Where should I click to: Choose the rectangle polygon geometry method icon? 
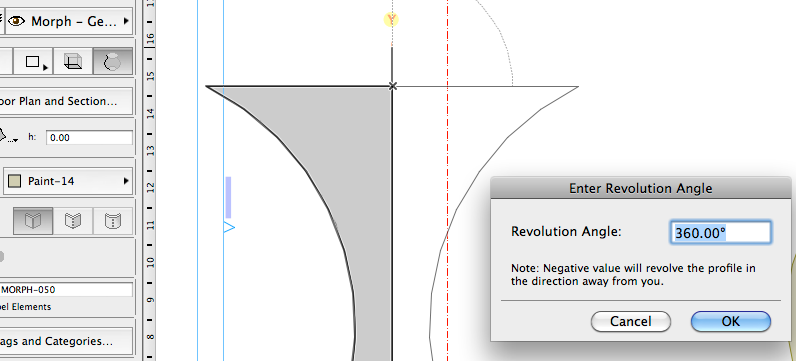pos(33,62)
